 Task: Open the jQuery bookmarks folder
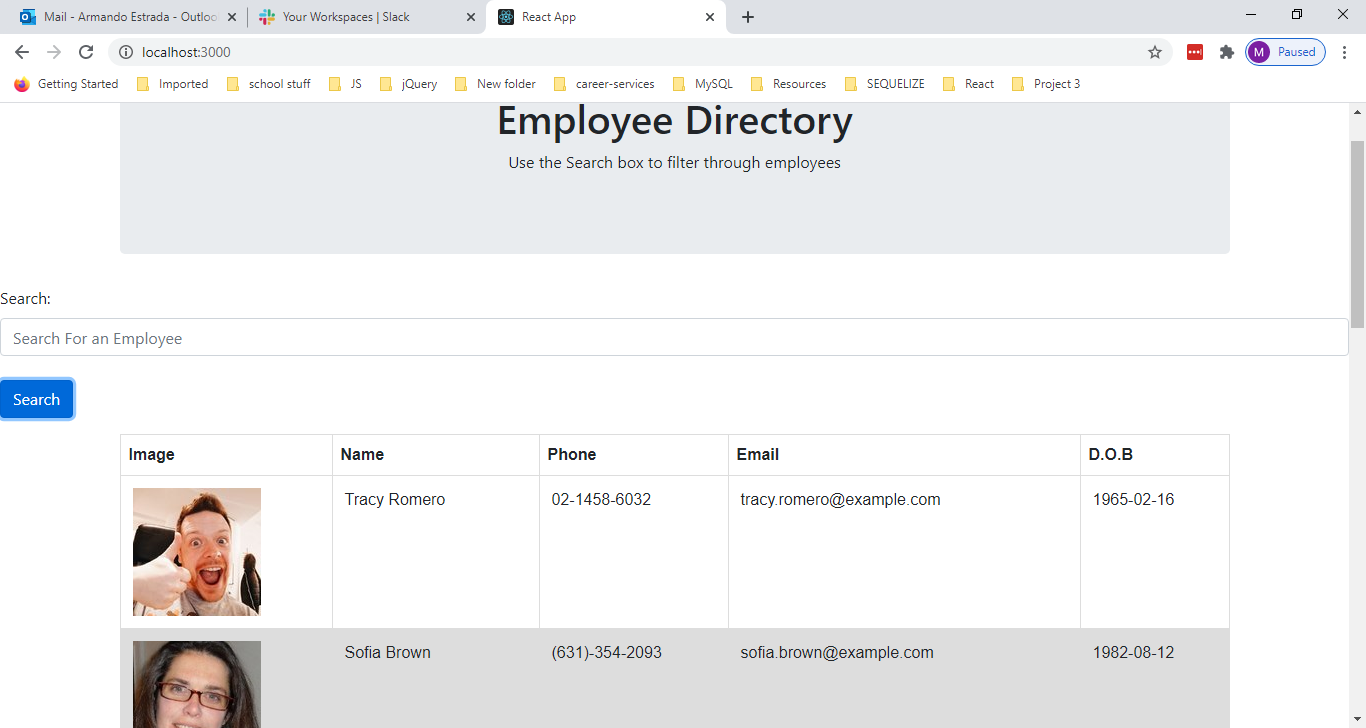click(408, 84)
